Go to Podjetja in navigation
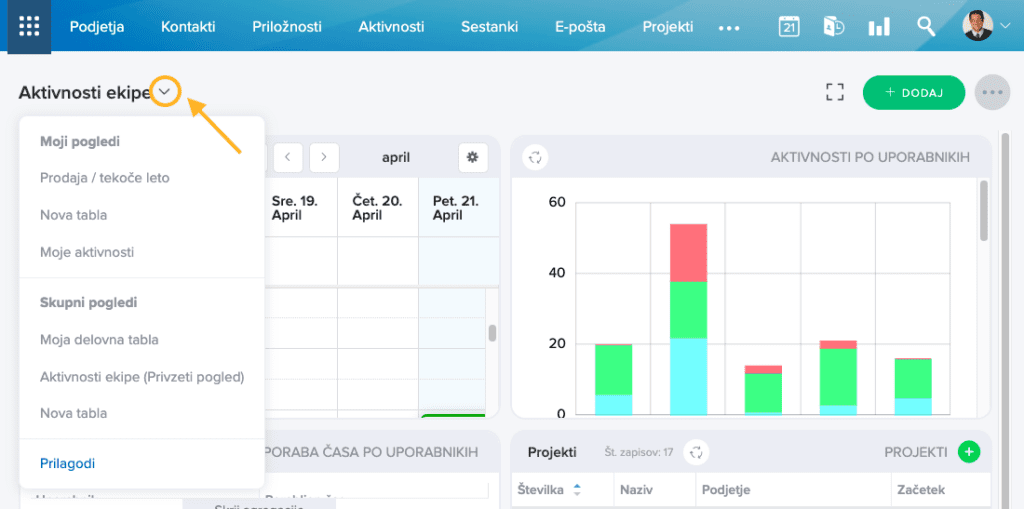The width and height of the screenshot is (1024, 509). (x=97, y=27)
